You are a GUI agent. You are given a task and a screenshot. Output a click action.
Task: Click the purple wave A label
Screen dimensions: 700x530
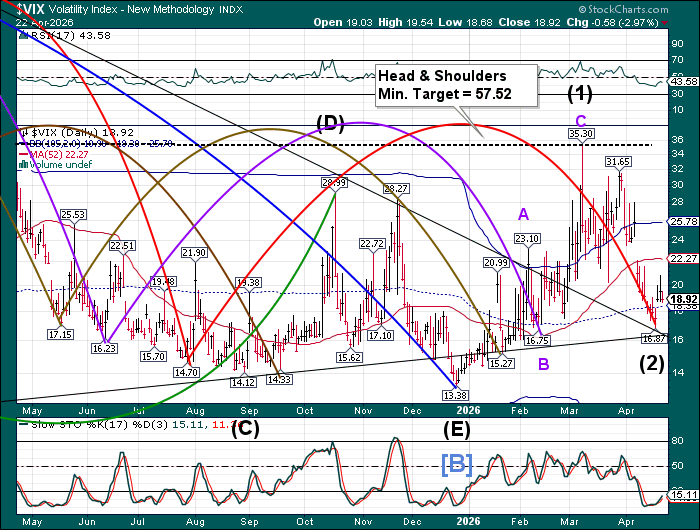523,213
